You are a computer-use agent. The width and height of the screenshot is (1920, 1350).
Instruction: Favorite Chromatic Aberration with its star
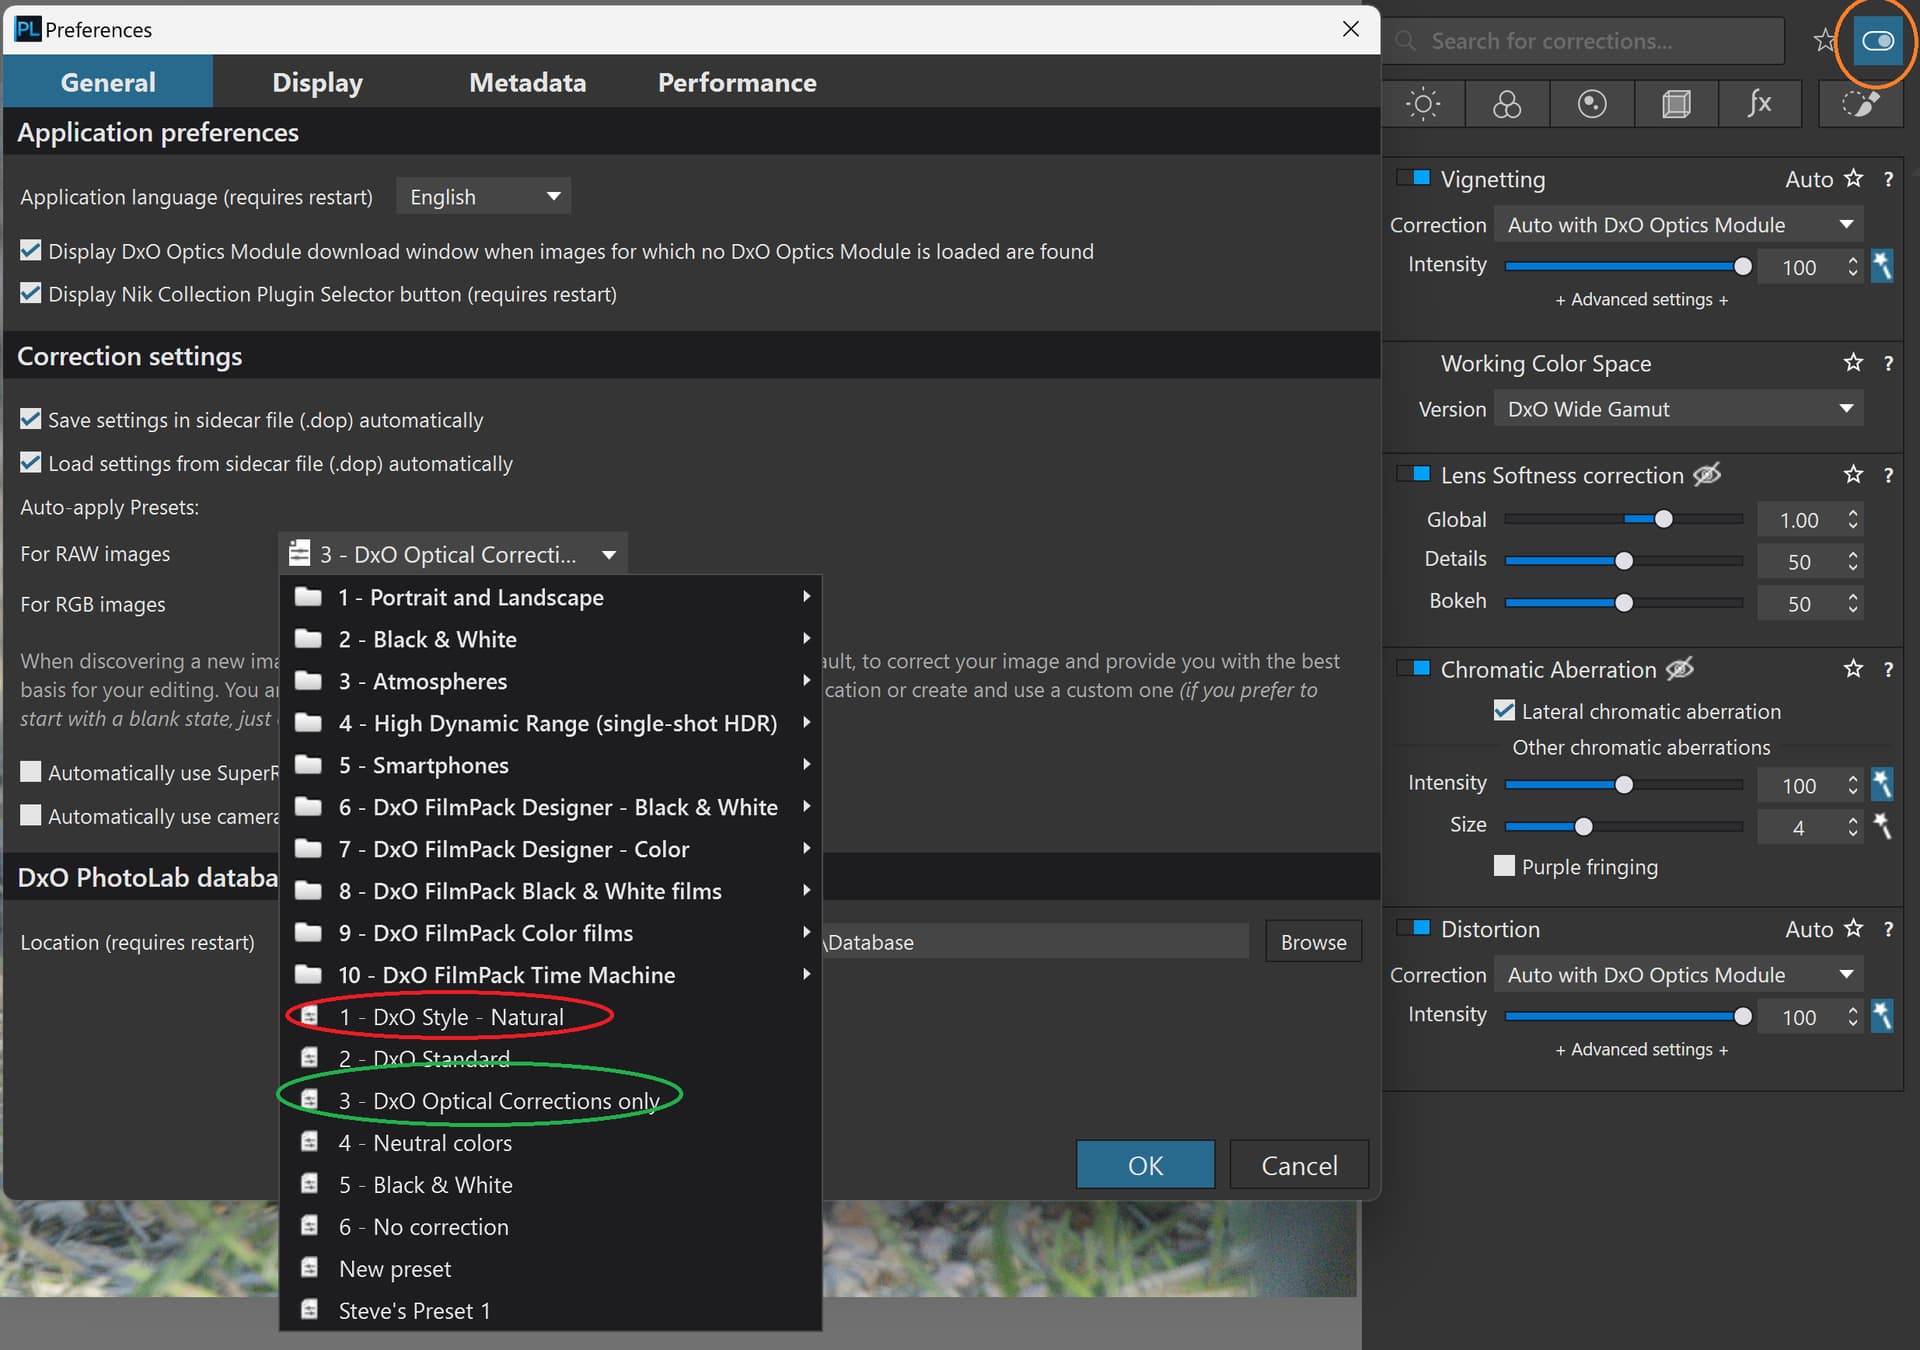1853,668
